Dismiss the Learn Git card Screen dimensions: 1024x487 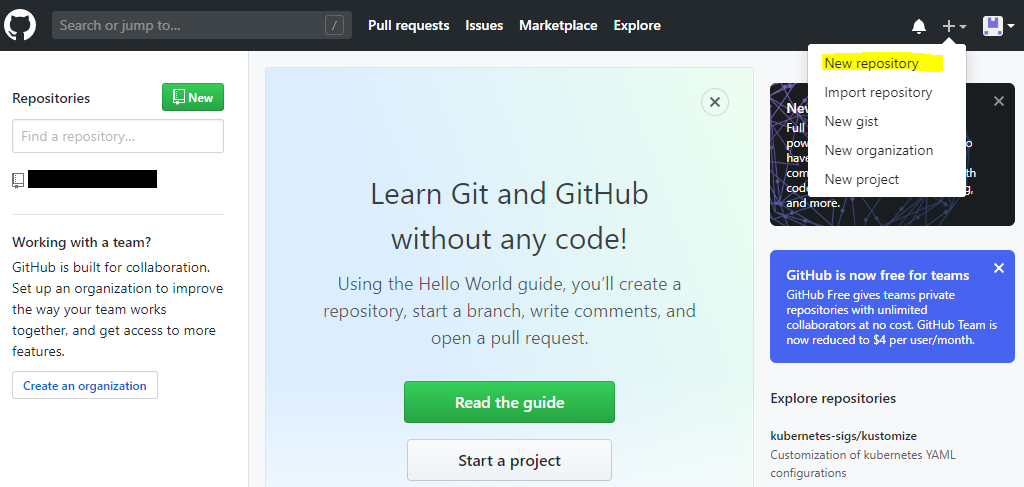(714, 102)
